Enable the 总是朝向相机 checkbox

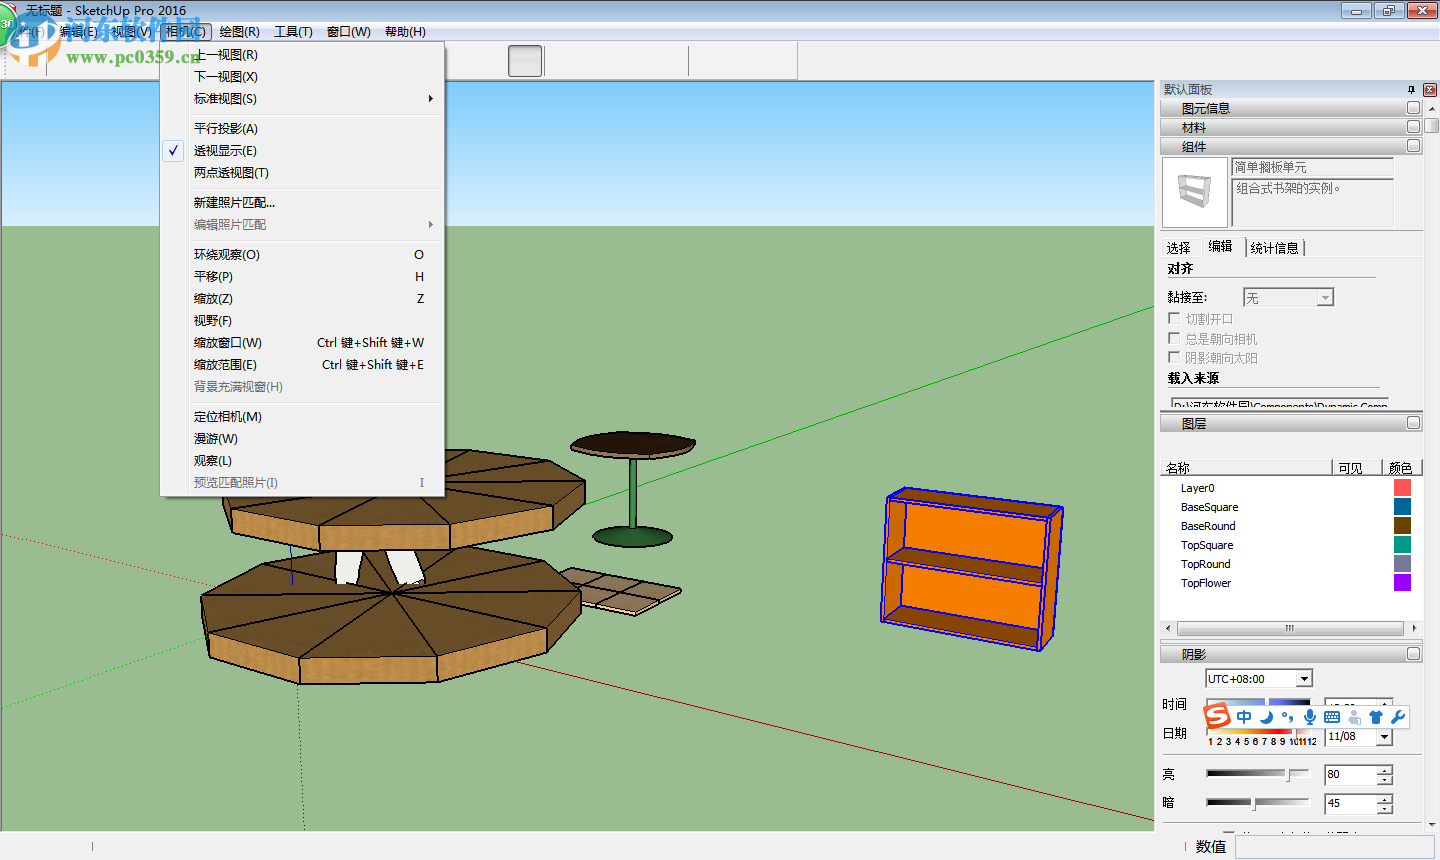1172,339
